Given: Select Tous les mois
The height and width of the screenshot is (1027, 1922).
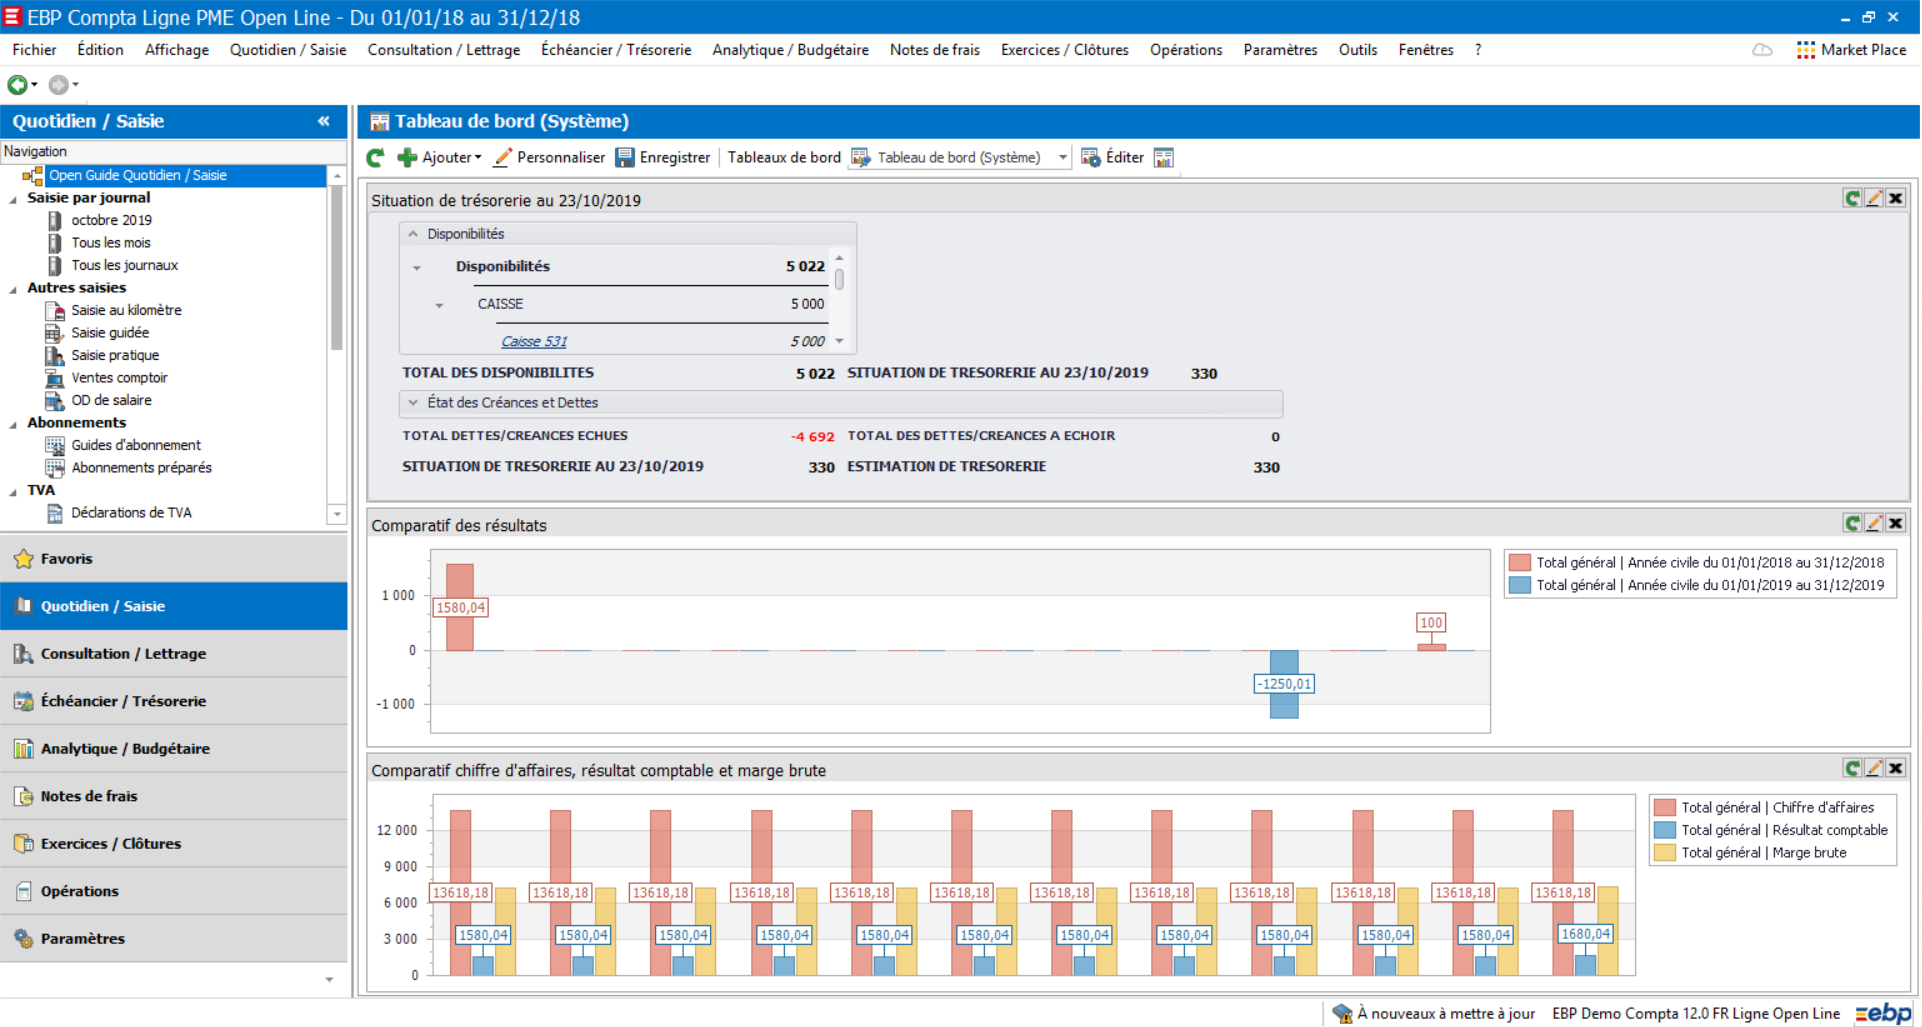Looking at the screenshot, I should coord(110,243).
